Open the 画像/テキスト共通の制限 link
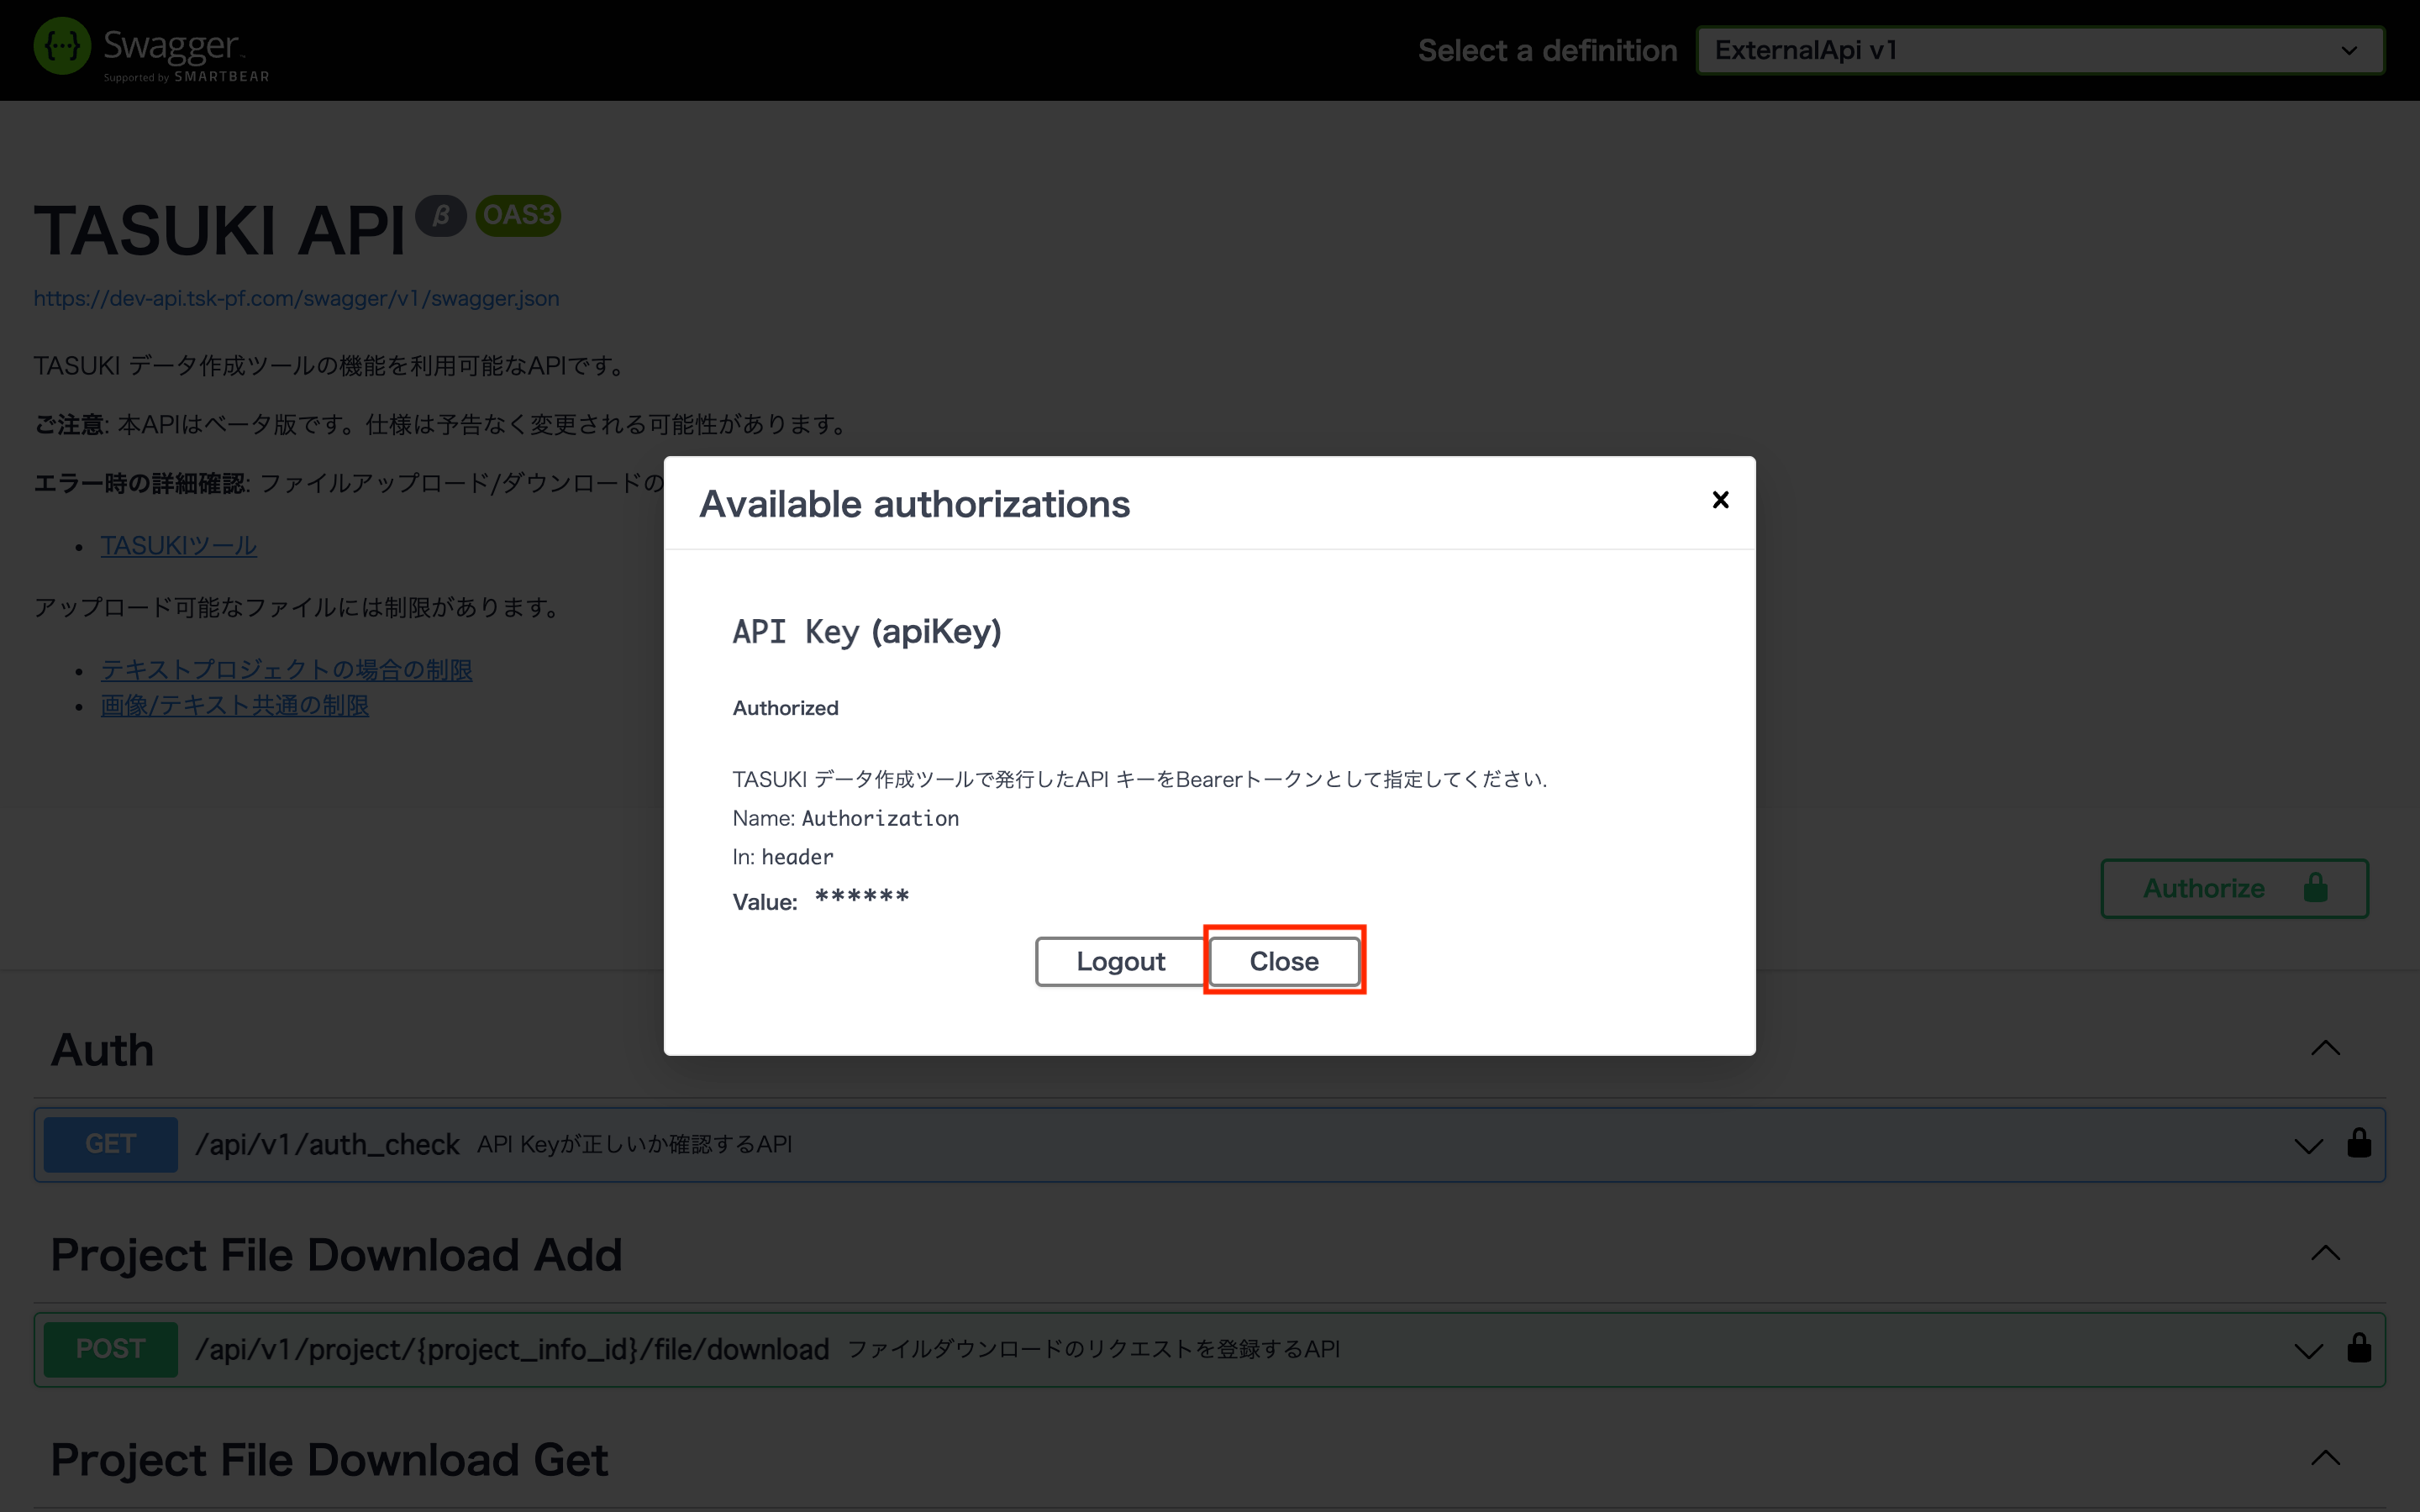Viewport: 2420px width, 1512px height. 235,705
